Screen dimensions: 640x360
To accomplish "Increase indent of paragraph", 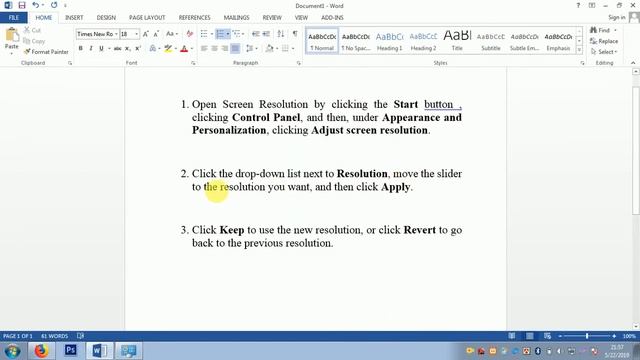I will (266, 34).
